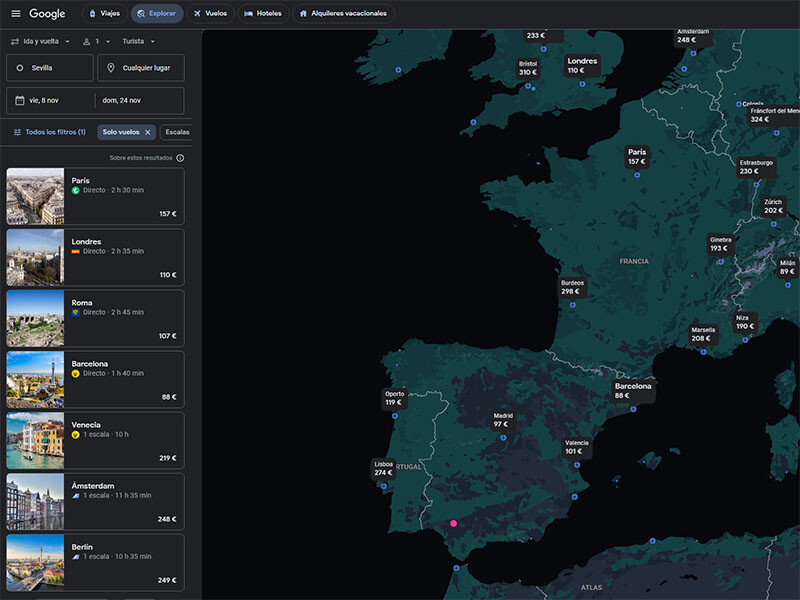Expand the Ida y vuelta dropdown

tap(40, 41)
